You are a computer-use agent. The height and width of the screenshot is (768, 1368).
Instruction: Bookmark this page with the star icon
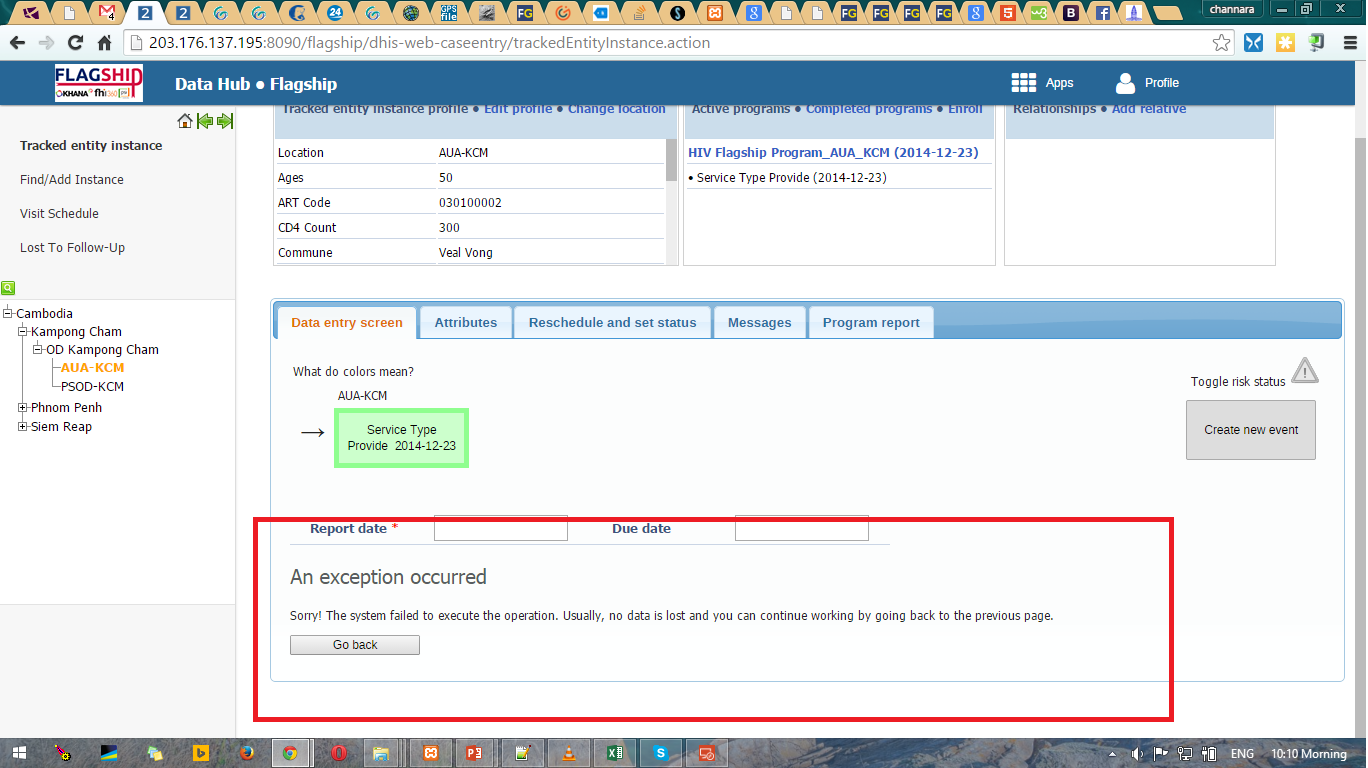click(1221, 43)
